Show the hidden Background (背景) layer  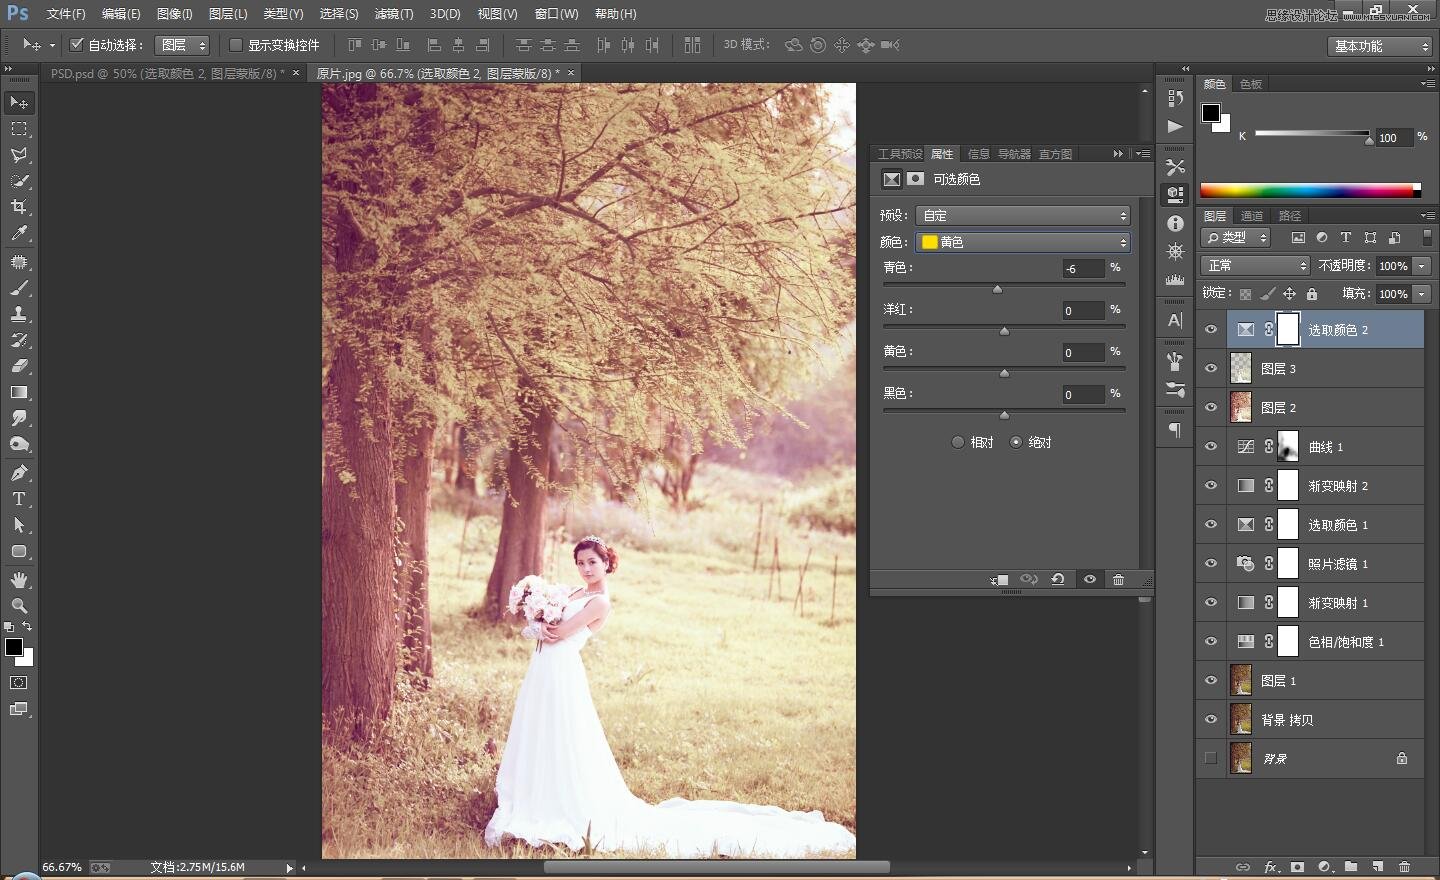pos(1211,758)
